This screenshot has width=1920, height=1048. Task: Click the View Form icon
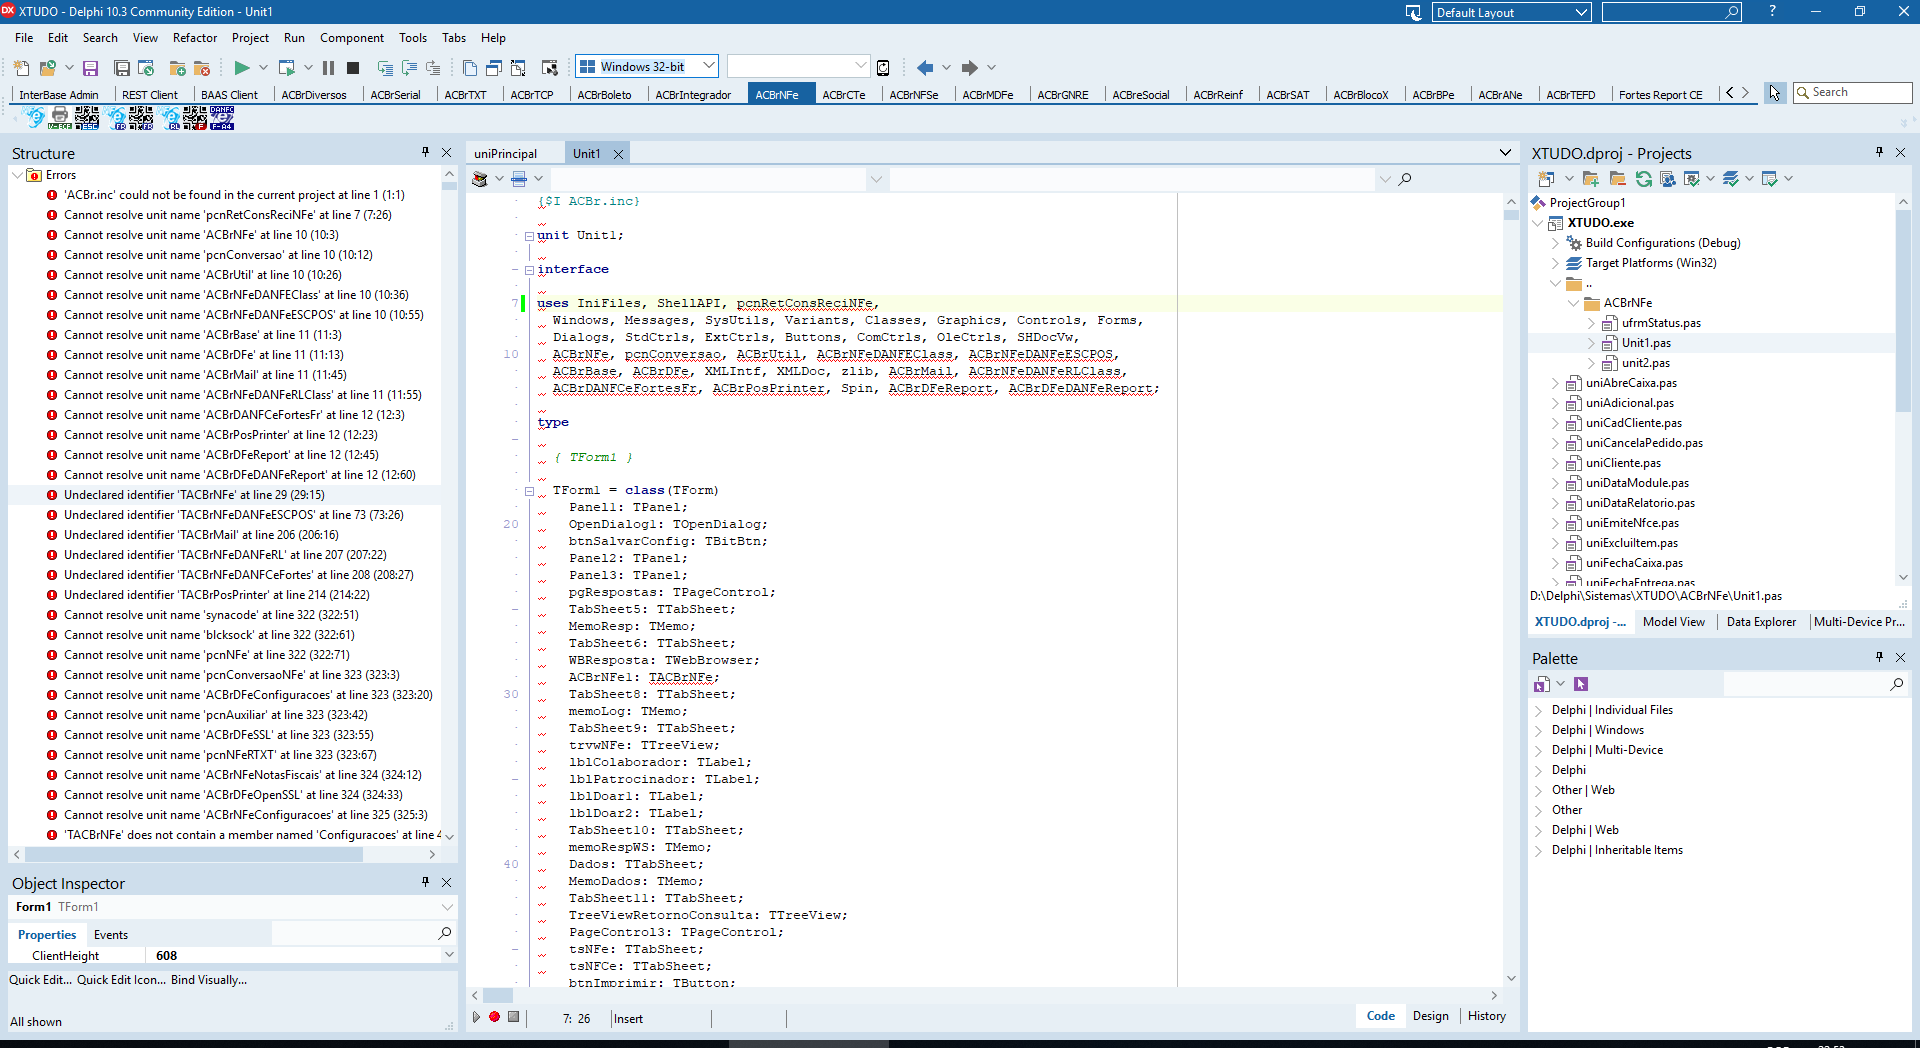[x=494, y=68]
